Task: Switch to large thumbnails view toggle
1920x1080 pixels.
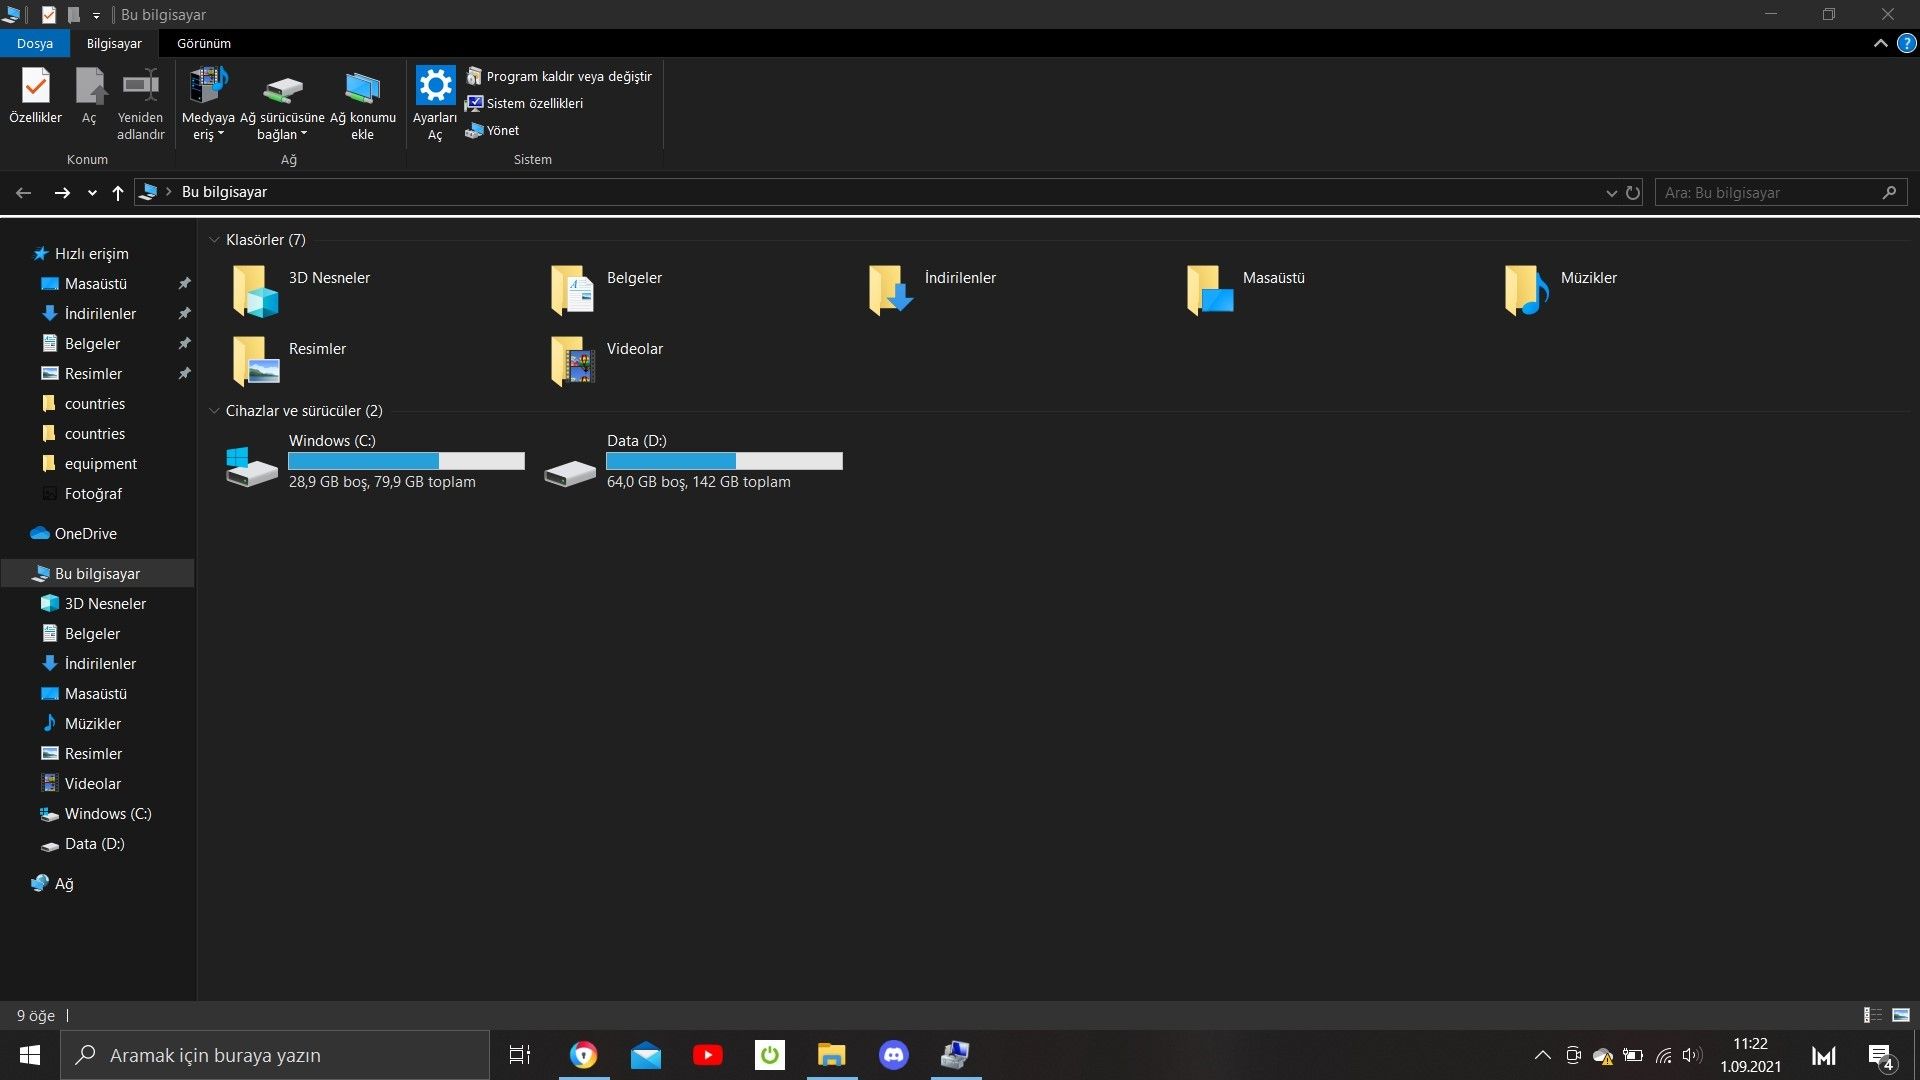Action: click(1901, 1015)
